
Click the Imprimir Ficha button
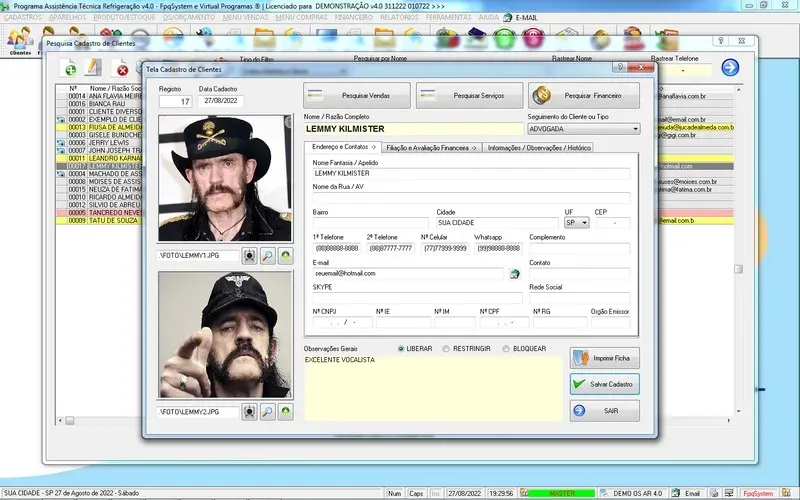[x=605, y=358]
